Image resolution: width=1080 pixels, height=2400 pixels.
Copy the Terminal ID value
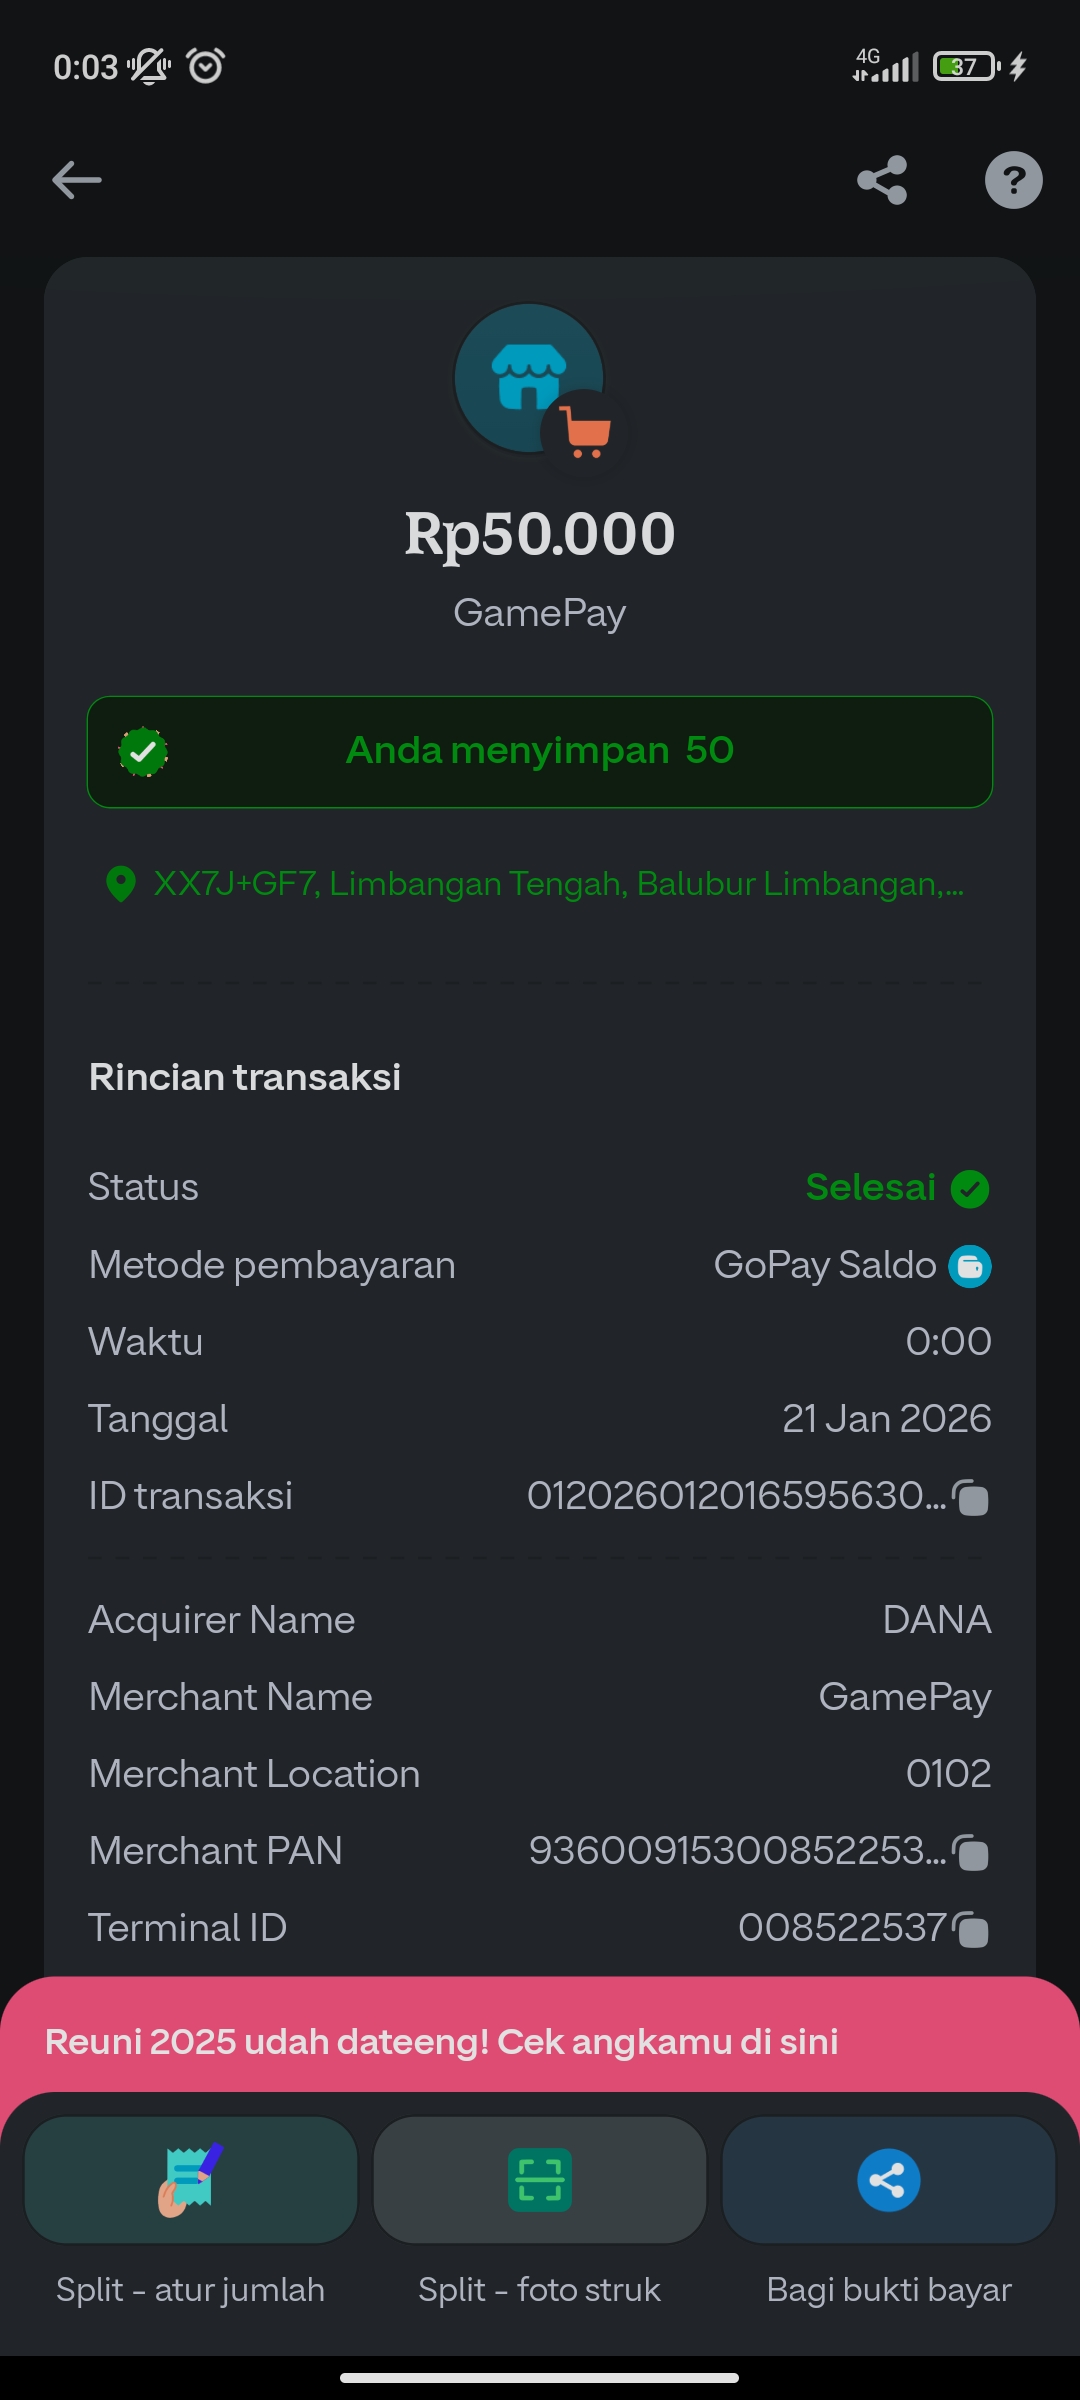971,1930
